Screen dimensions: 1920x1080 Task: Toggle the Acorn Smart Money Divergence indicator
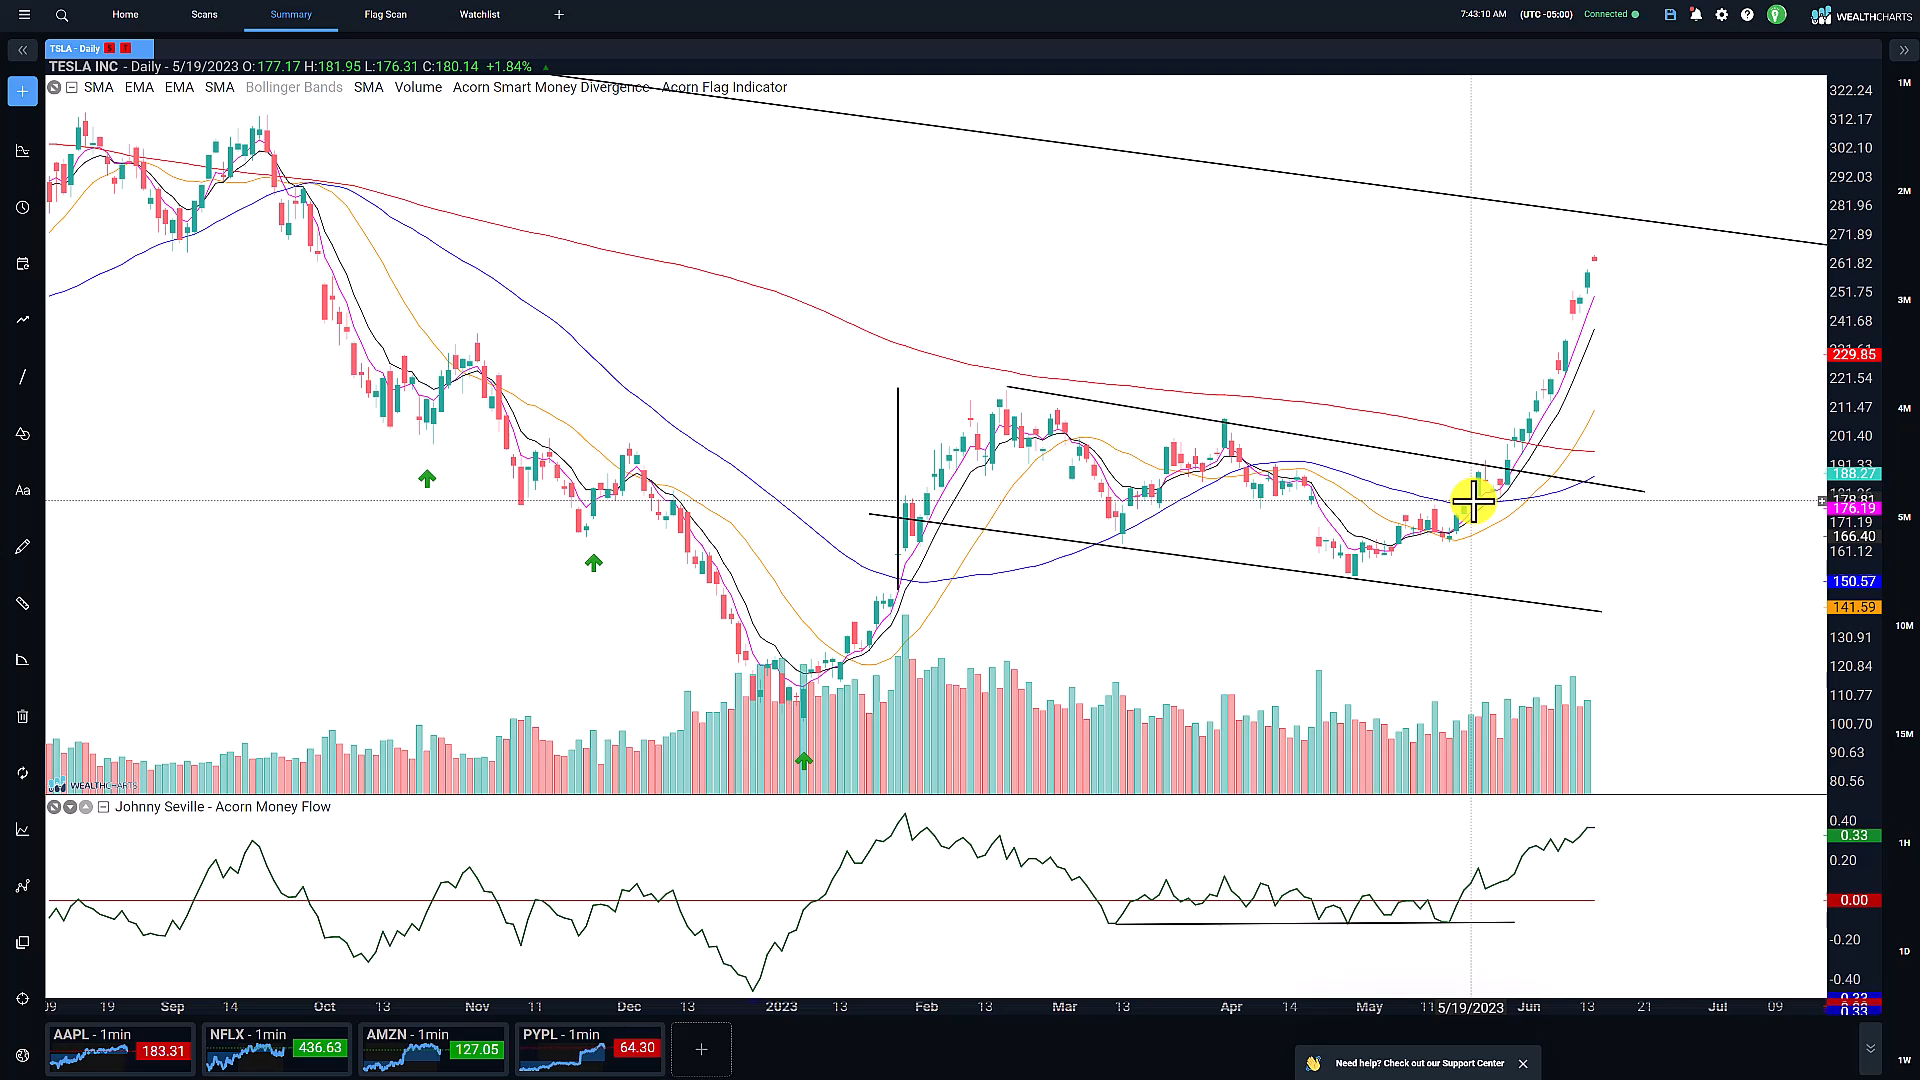coord(551,88)
